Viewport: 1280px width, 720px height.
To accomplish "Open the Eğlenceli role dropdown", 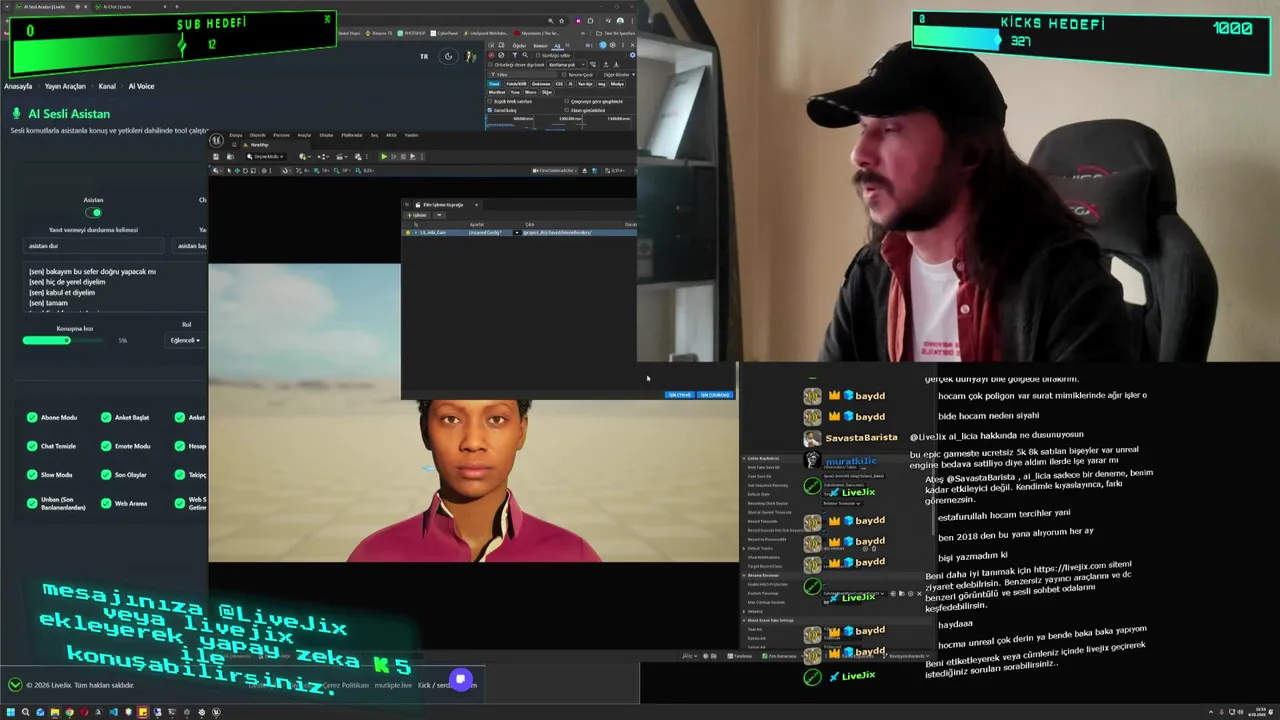I will tap(185, 340).
